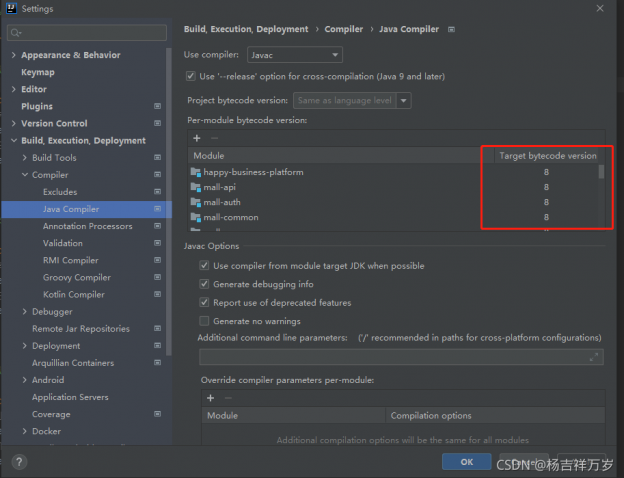Click the help question mark icon

click(20, 462)
